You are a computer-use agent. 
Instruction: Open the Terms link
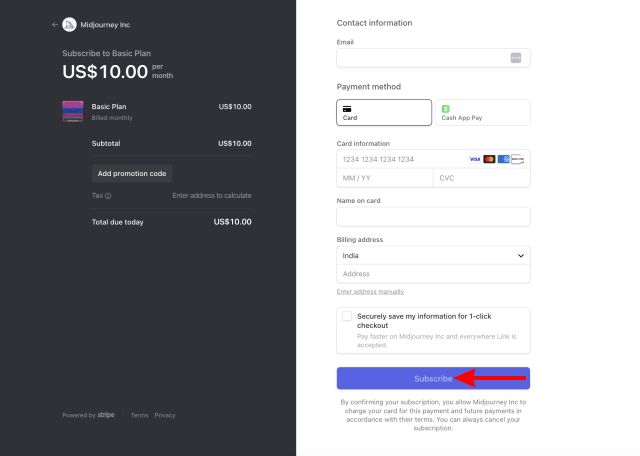[x=139, y=415]
